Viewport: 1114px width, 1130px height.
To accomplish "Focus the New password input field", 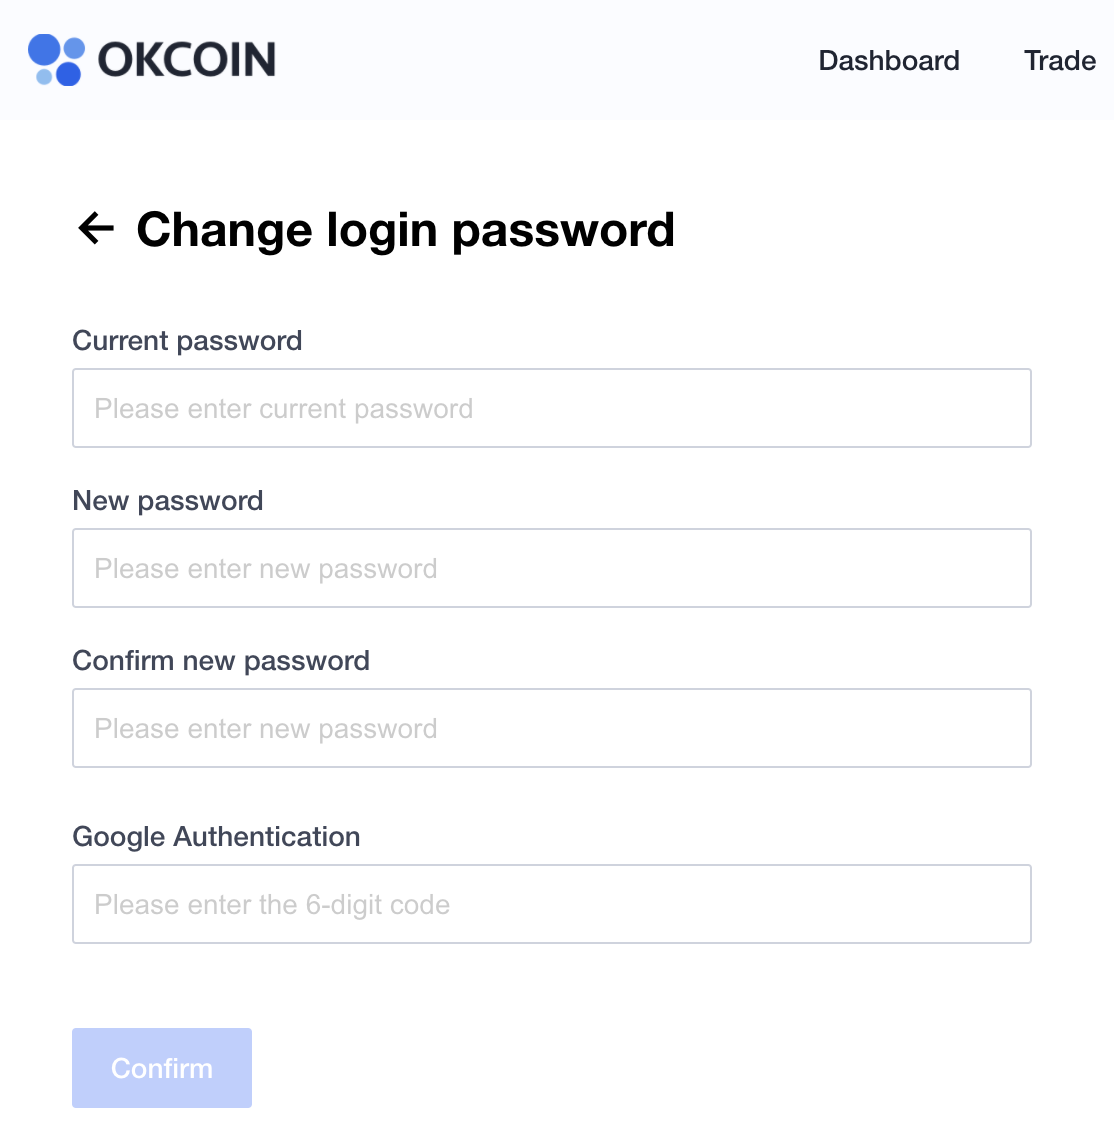I will [552, 568].
